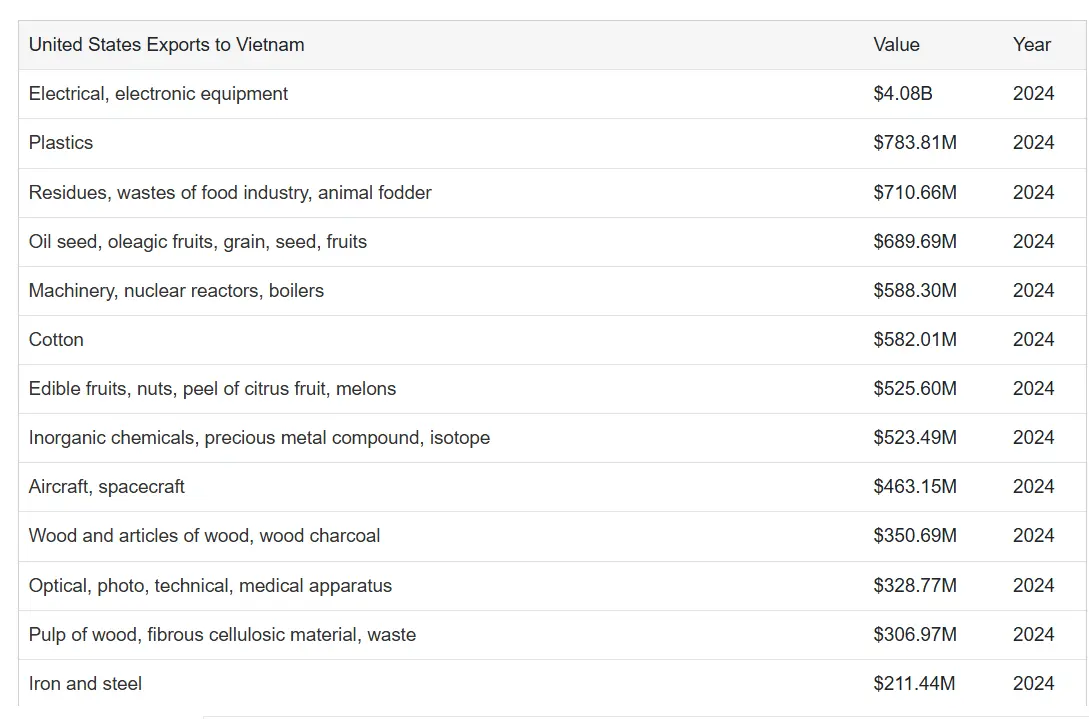Select the $4.08B value cell
Image resolution: width=1089 pixels, height=719 pixels.
[902, 94]
